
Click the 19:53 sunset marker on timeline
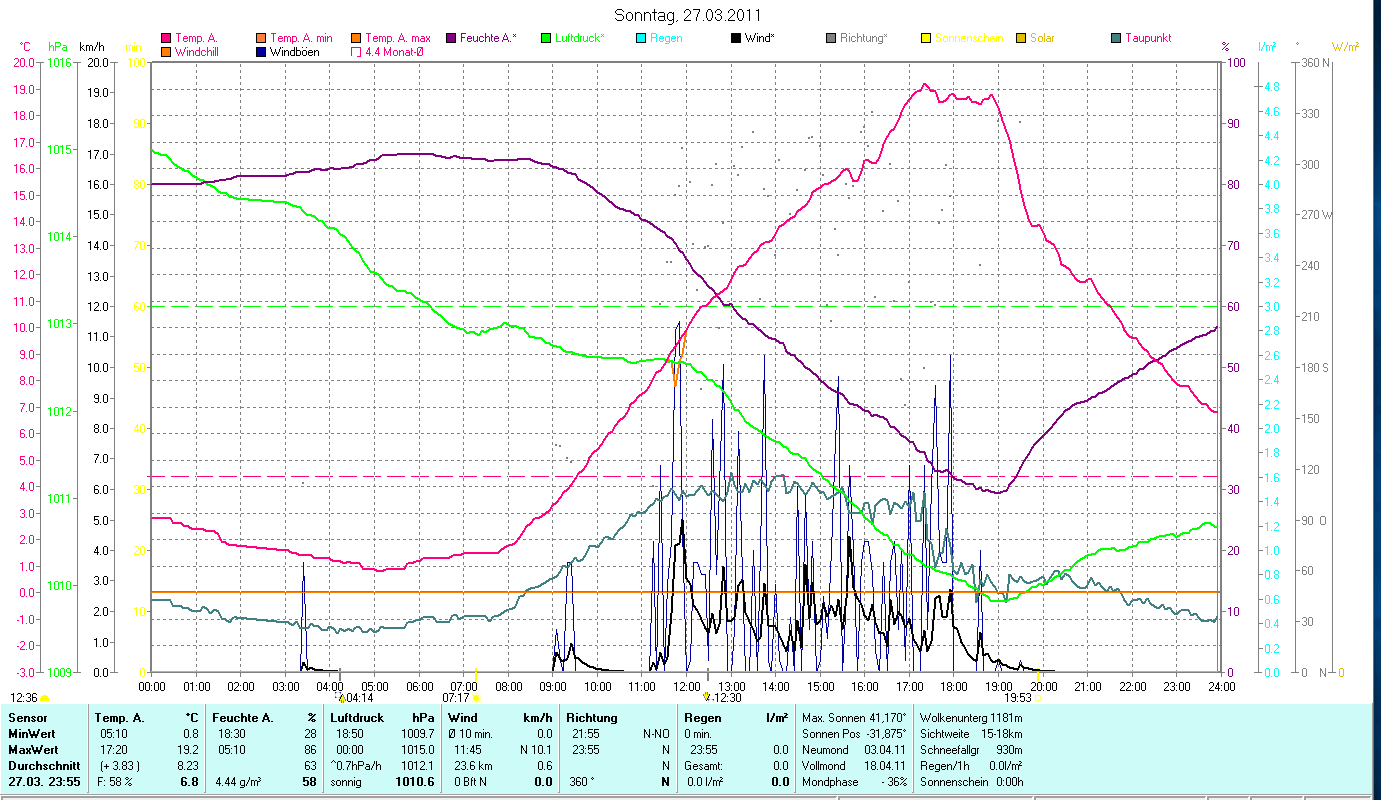pyautogui.click(x=1038, y=697)
